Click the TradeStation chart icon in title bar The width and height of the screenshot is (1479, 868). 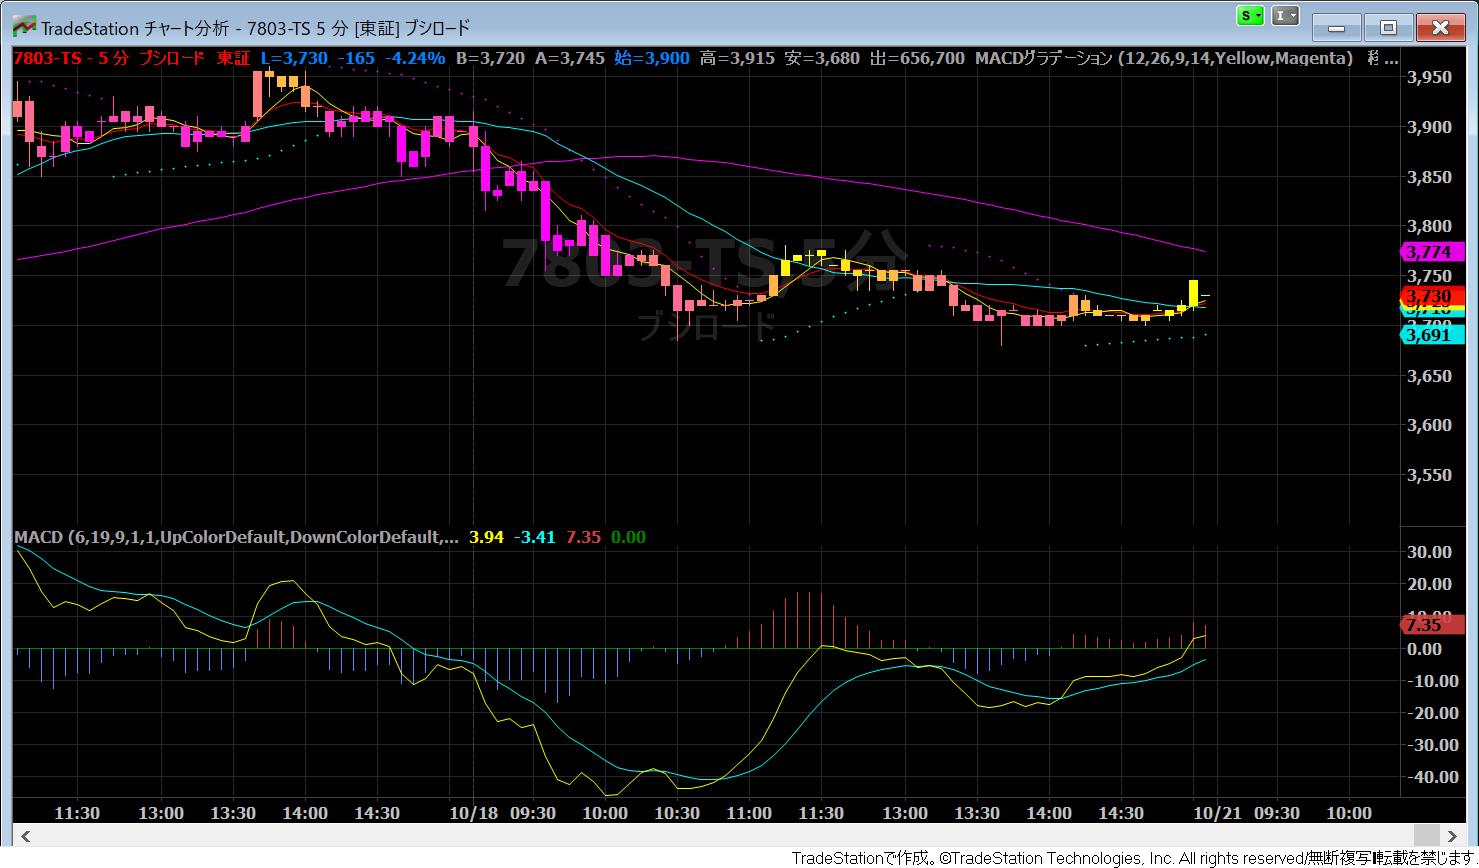(x=23, y=27)
